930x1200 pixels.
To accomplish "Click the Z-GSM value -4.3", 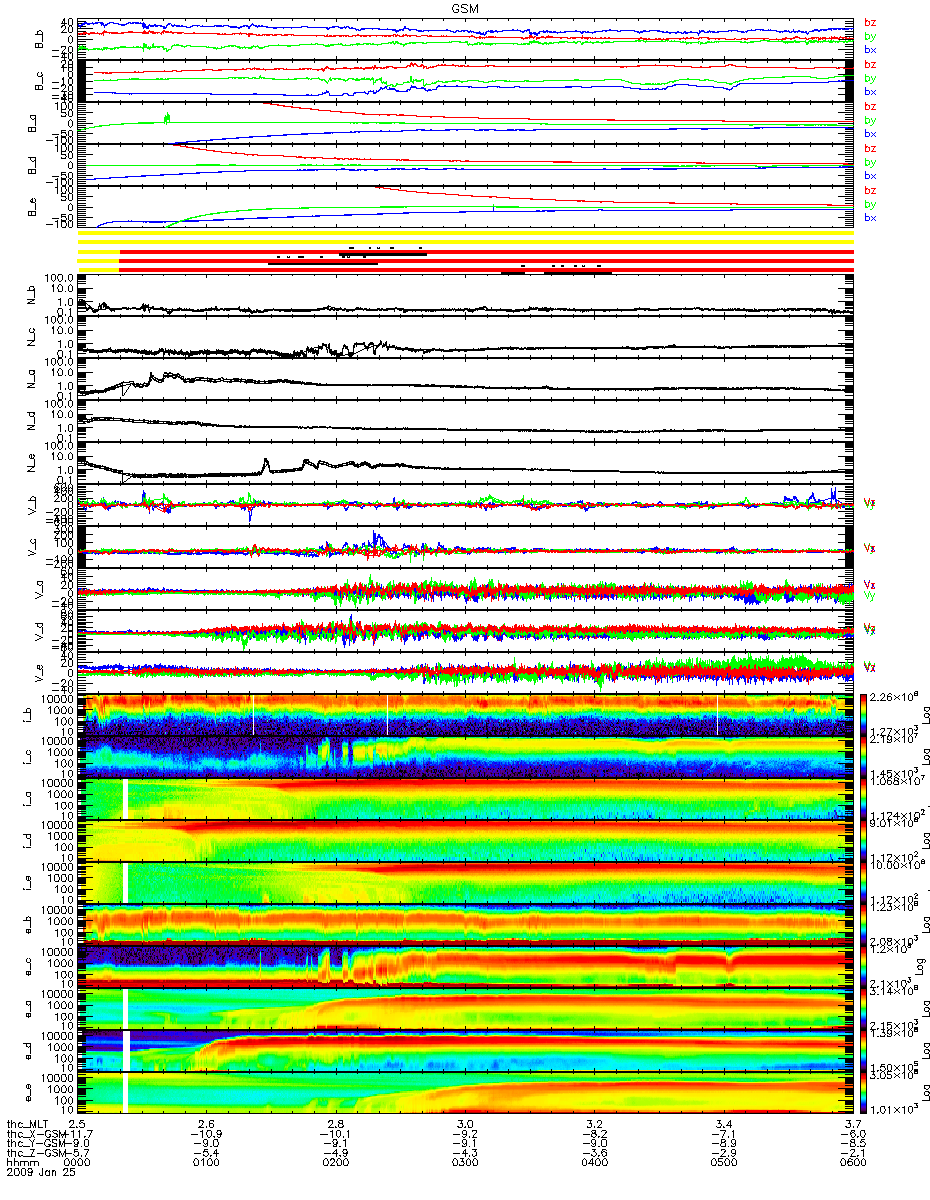I will coord(465,1155).
